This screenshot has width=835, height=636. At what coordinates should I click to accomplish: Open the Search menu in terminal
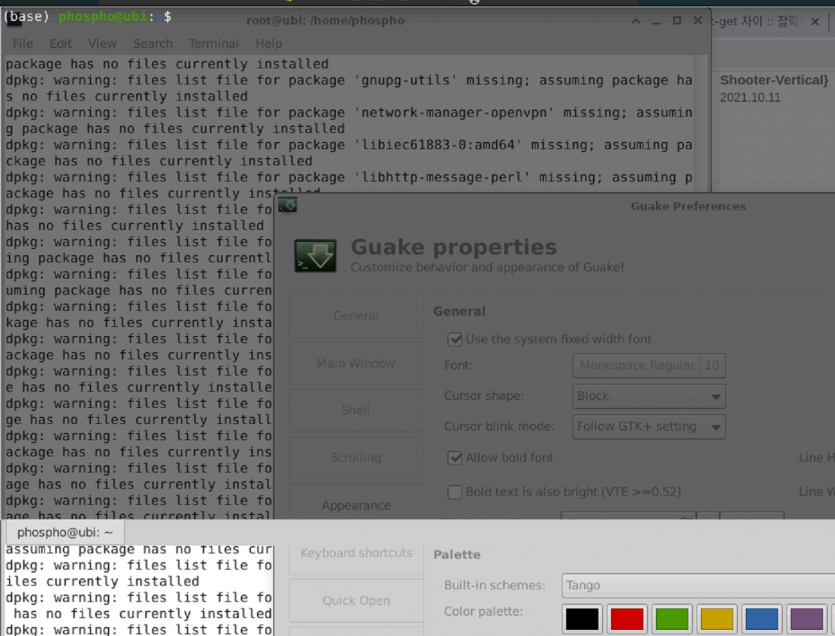[x=153, y=44]
